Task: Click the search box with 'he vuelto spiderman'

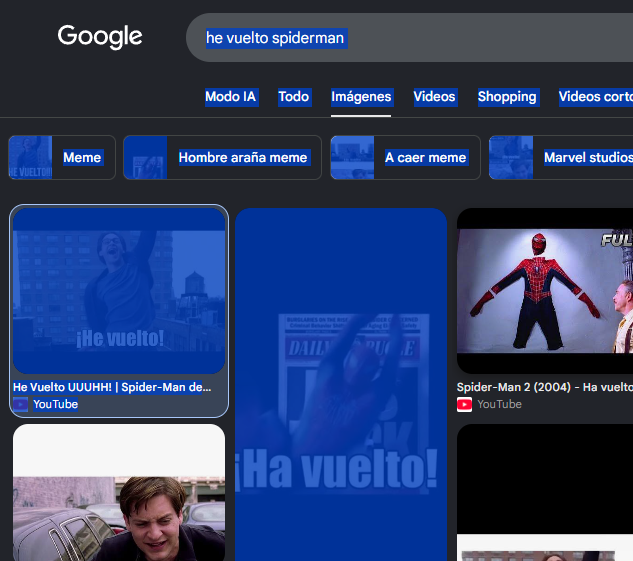Action: [x=409, y=38]
